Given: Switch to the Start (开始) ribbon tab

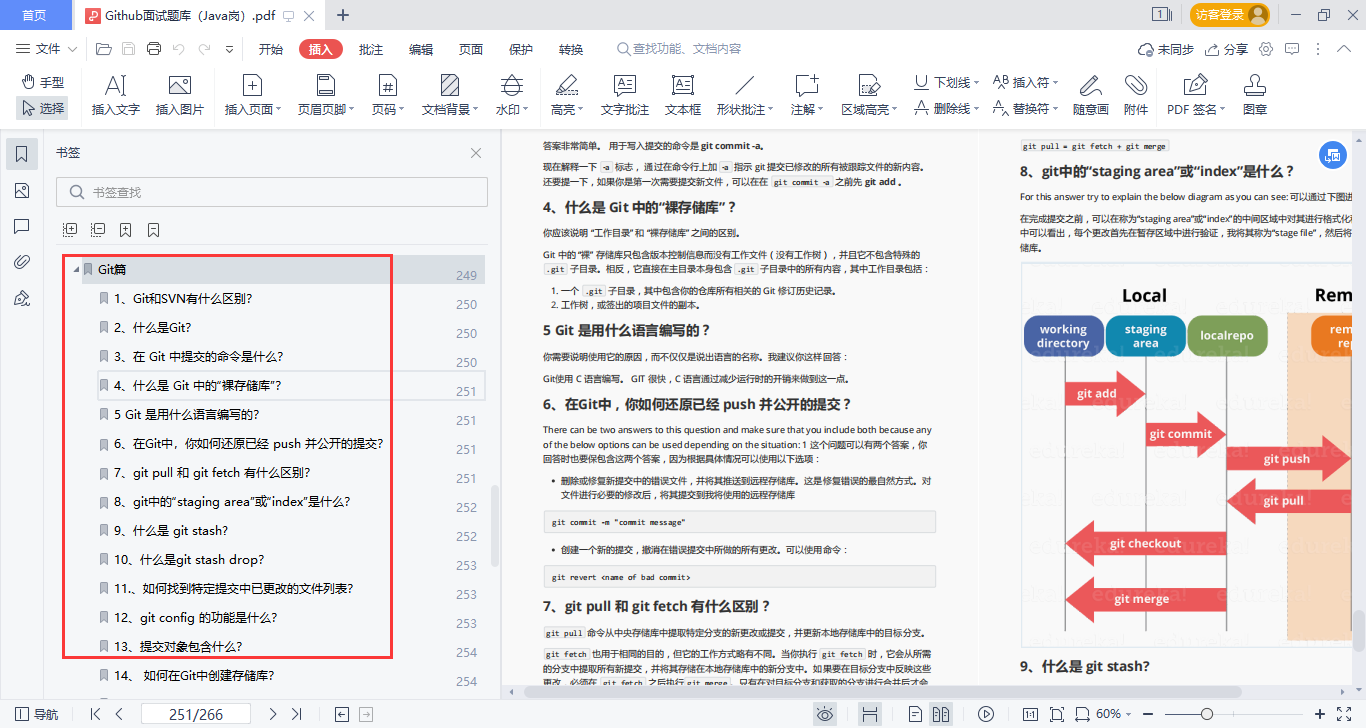Looking at the screenshot, I should 270,49.
